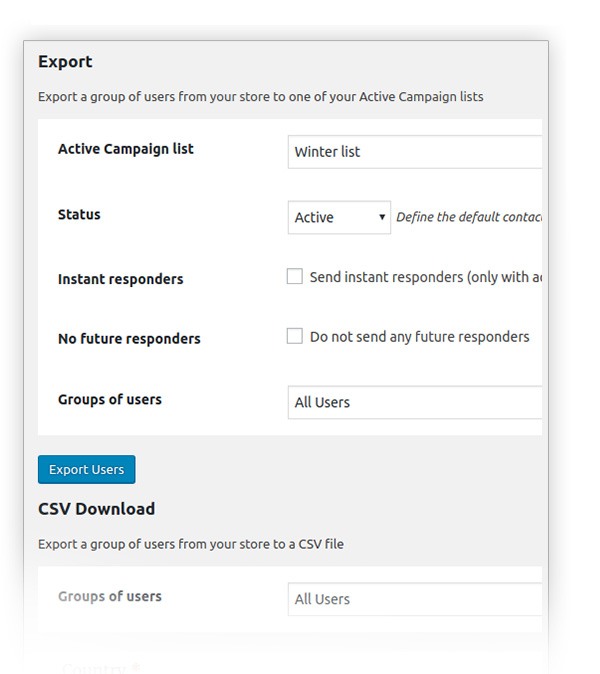600x674 pixels.
Task: Click Groups of users label in Export section
Action: point(110,399)
